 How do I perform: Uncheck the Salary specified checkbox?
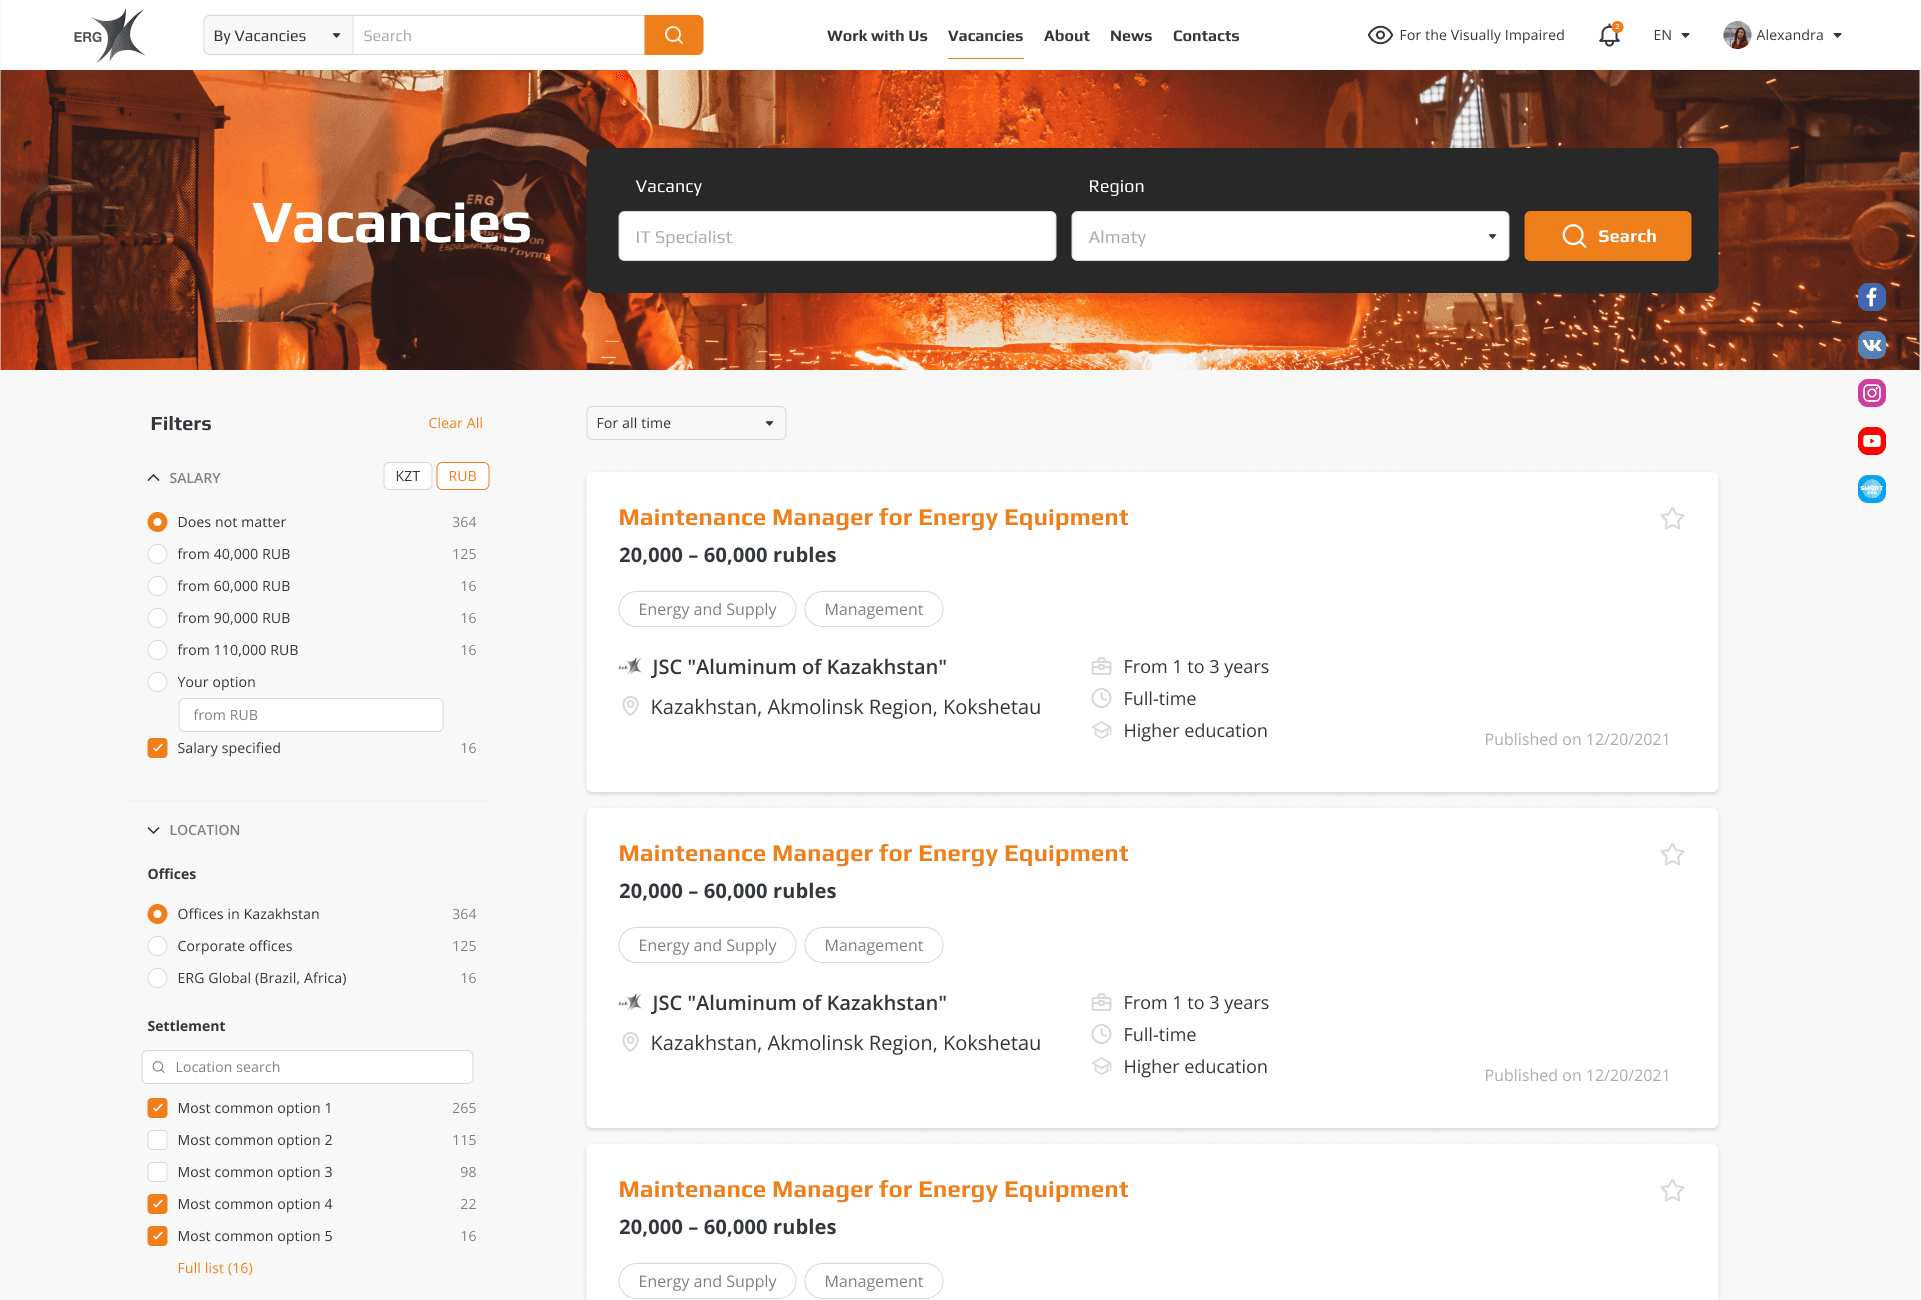coord(158,748)
